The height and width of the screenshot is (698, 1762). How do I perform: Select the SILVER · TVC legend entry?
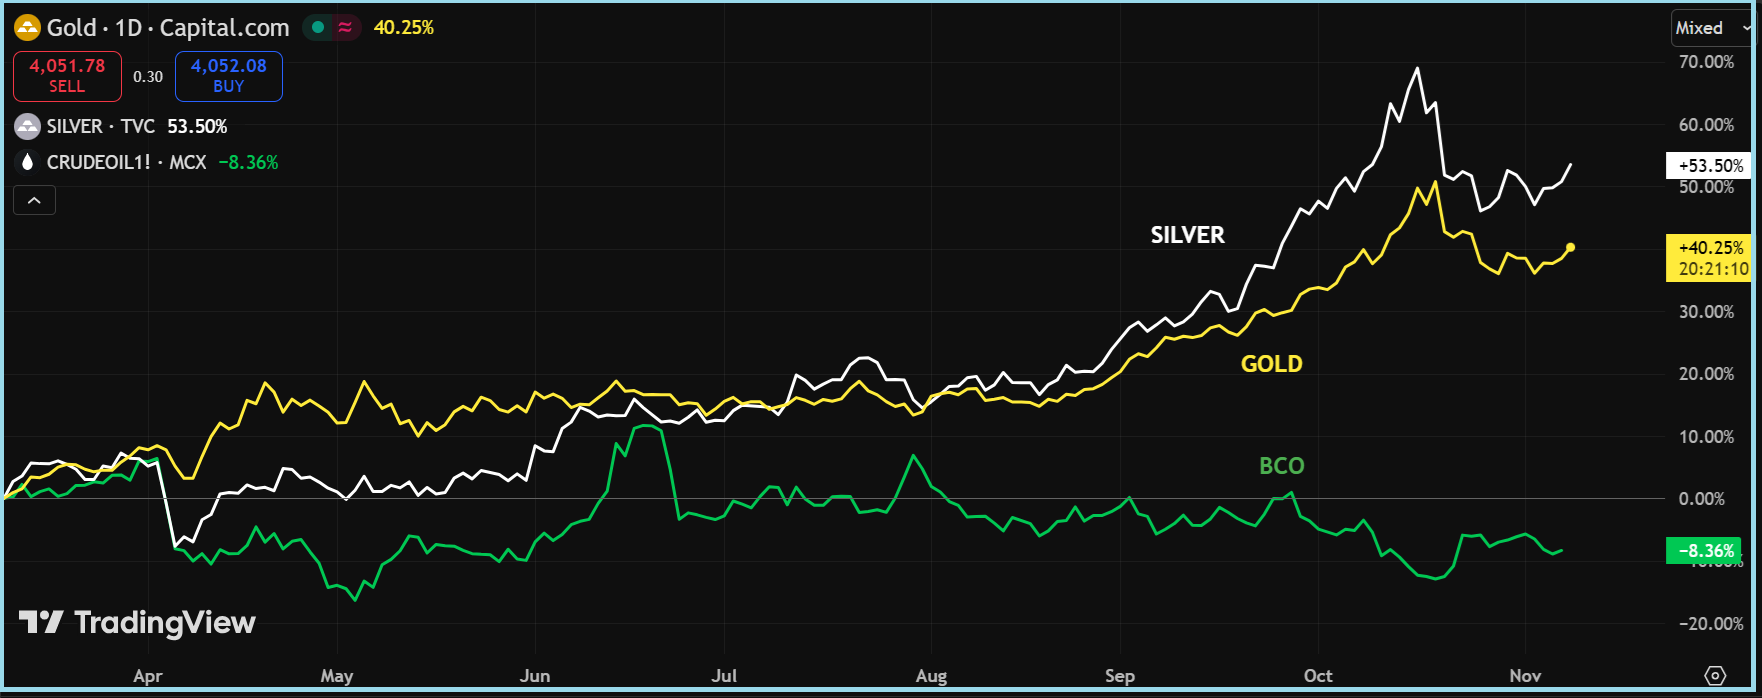pos(101,127)
